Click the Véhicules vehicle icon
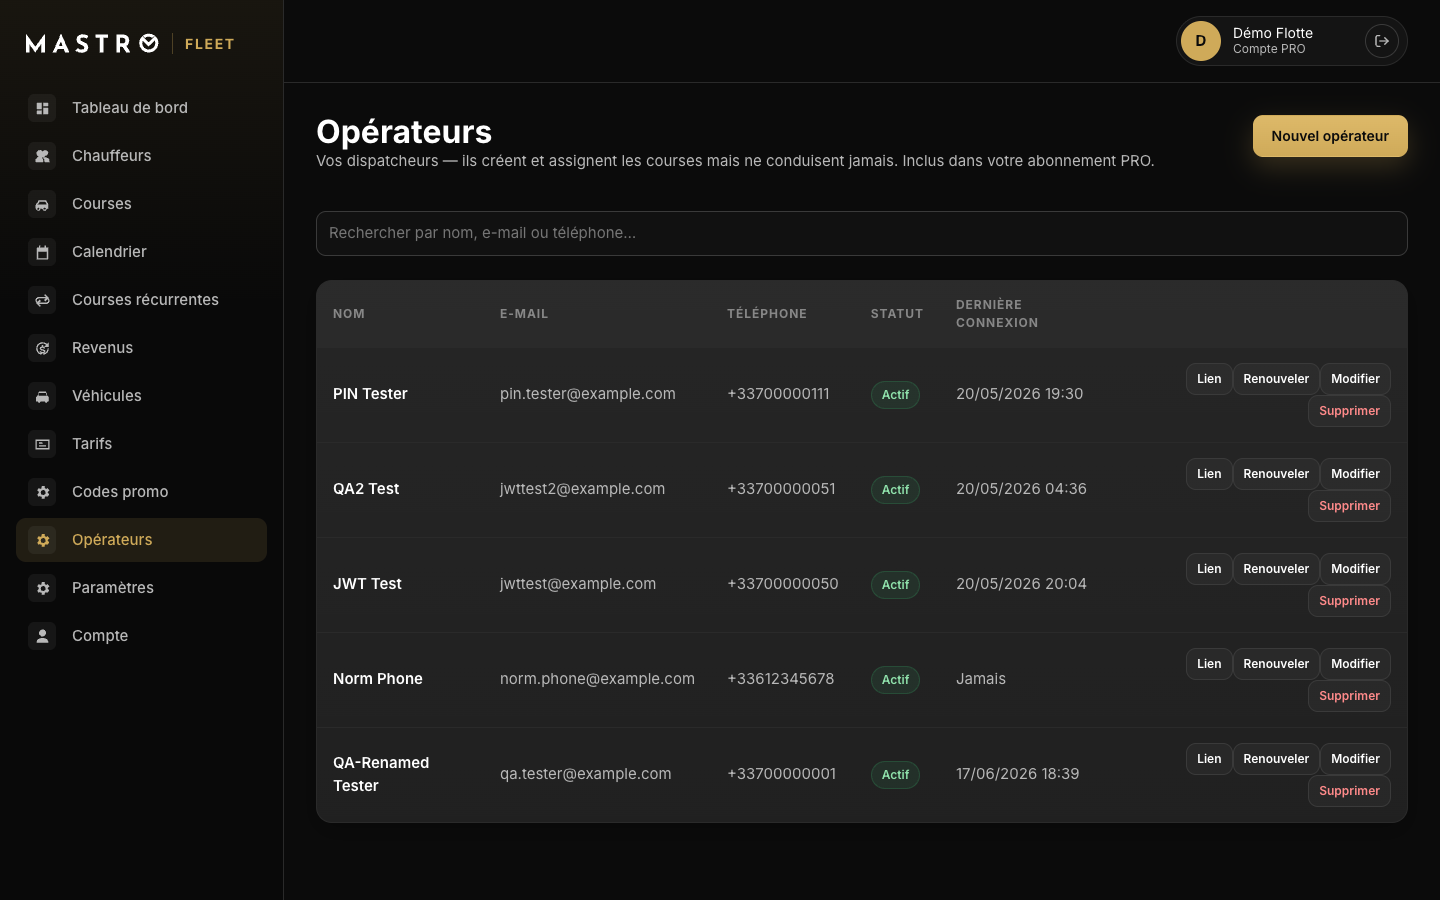This screenshot has width=1440, height=900. coord(42,396)
